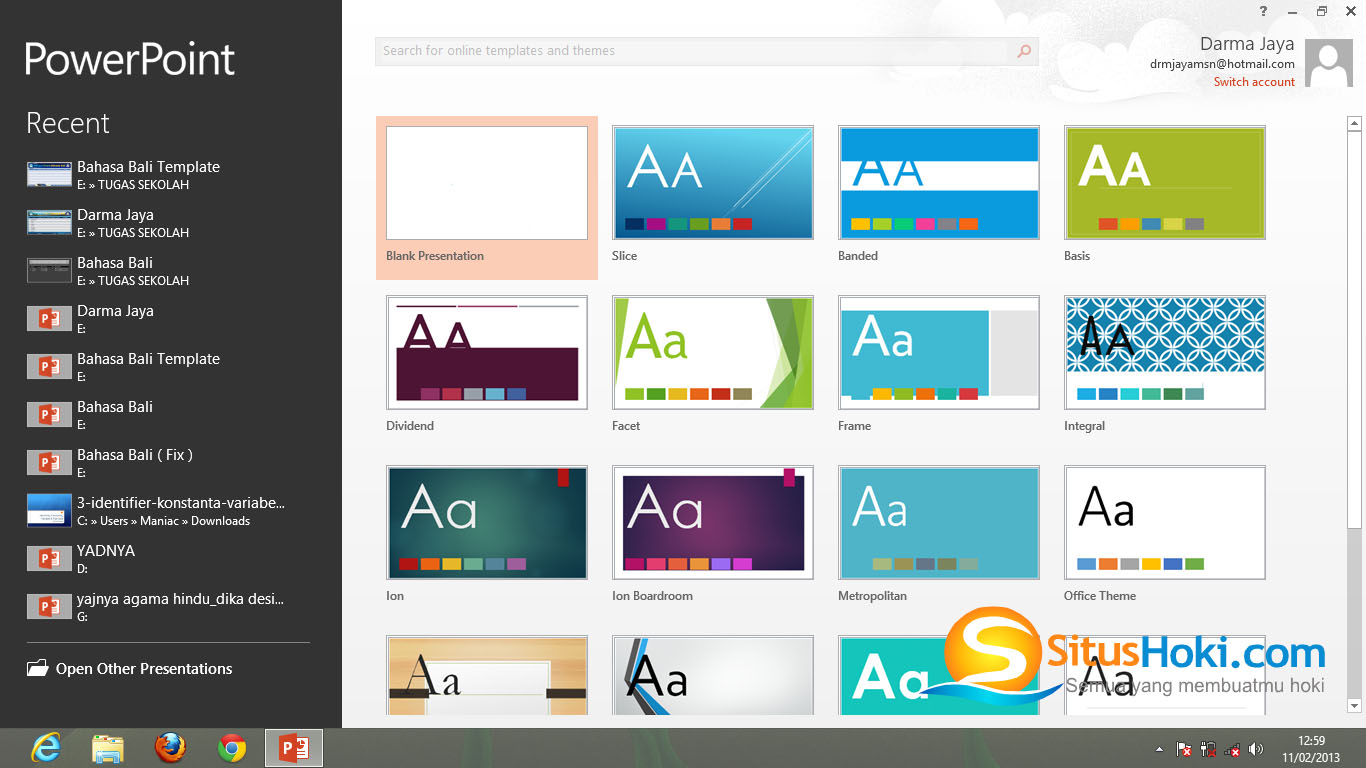1366x768 pixels.
Task: Open Internet Explorer from the taskbar
Action: click(x=46, y=748)
